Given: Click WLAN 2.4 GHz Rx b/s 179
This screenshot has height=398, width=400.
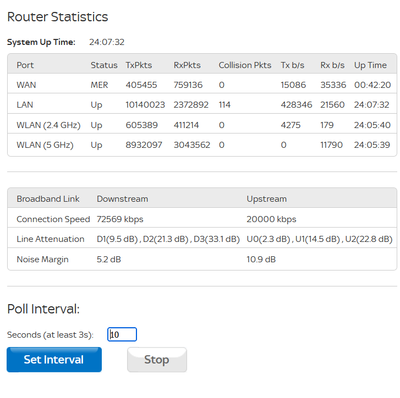Looking at the screenshot, I should [327, 125].
